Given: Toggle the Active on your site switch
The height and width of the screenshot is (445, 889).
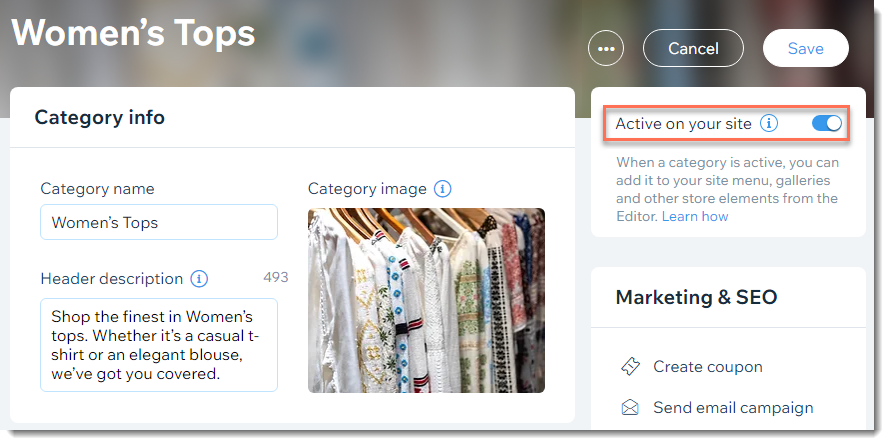Looking at the screenshot, I should [827, 123].
